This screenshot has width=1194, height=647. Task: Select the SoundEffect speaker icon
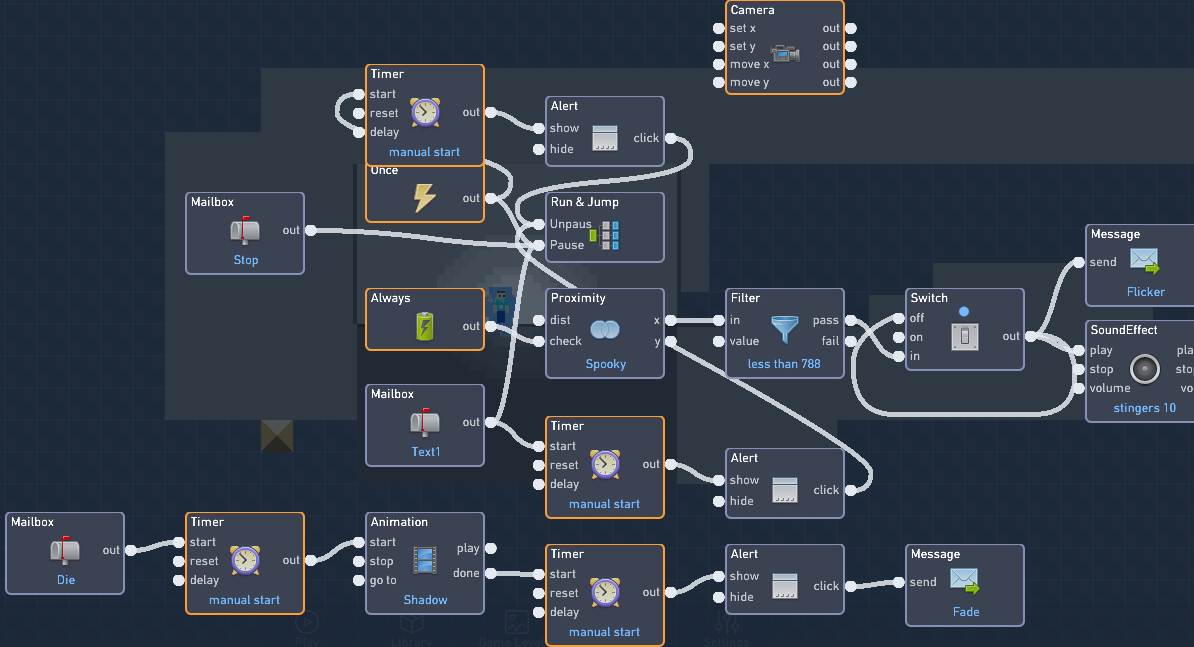1144,368
